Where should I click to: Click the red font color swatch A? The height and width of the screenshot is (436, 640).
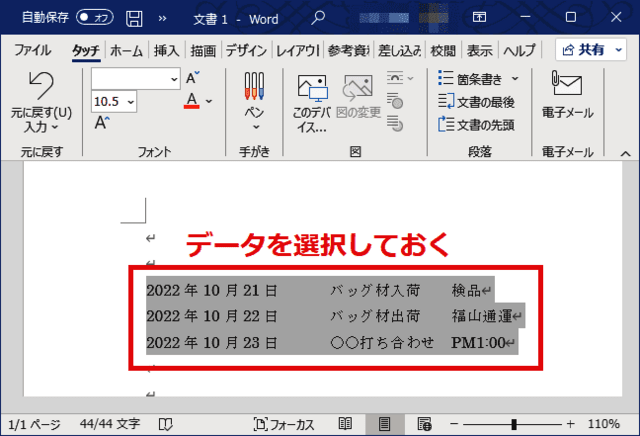tap(191, 100)
